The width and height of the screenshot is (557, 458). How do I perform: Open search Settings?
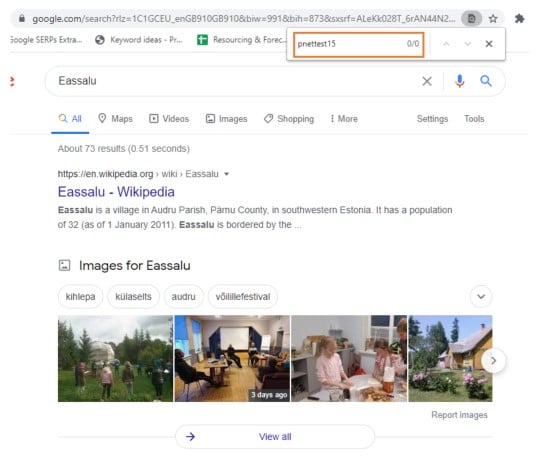[x=432, y=119]
